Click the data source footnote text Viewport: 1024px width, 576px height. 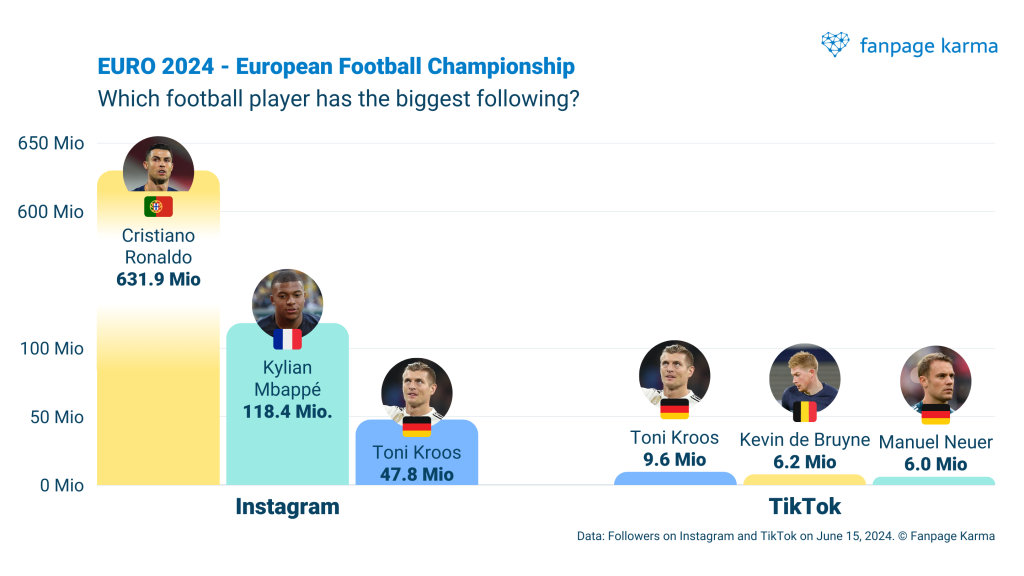coord(785,536)
